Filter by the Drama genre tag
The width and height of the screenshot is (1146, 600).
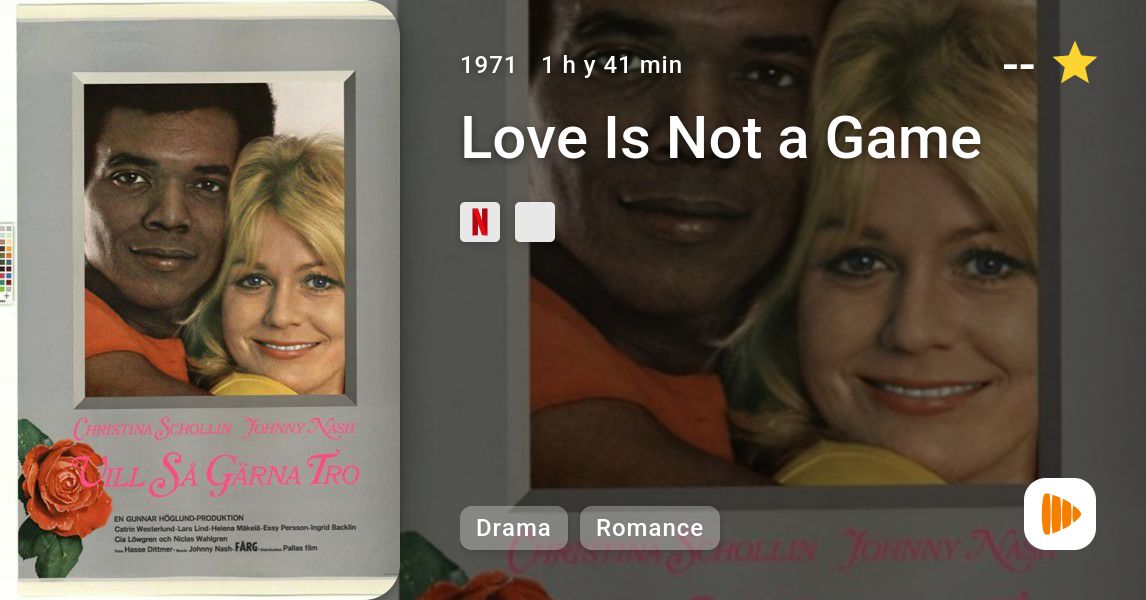[x=513, y=528]
